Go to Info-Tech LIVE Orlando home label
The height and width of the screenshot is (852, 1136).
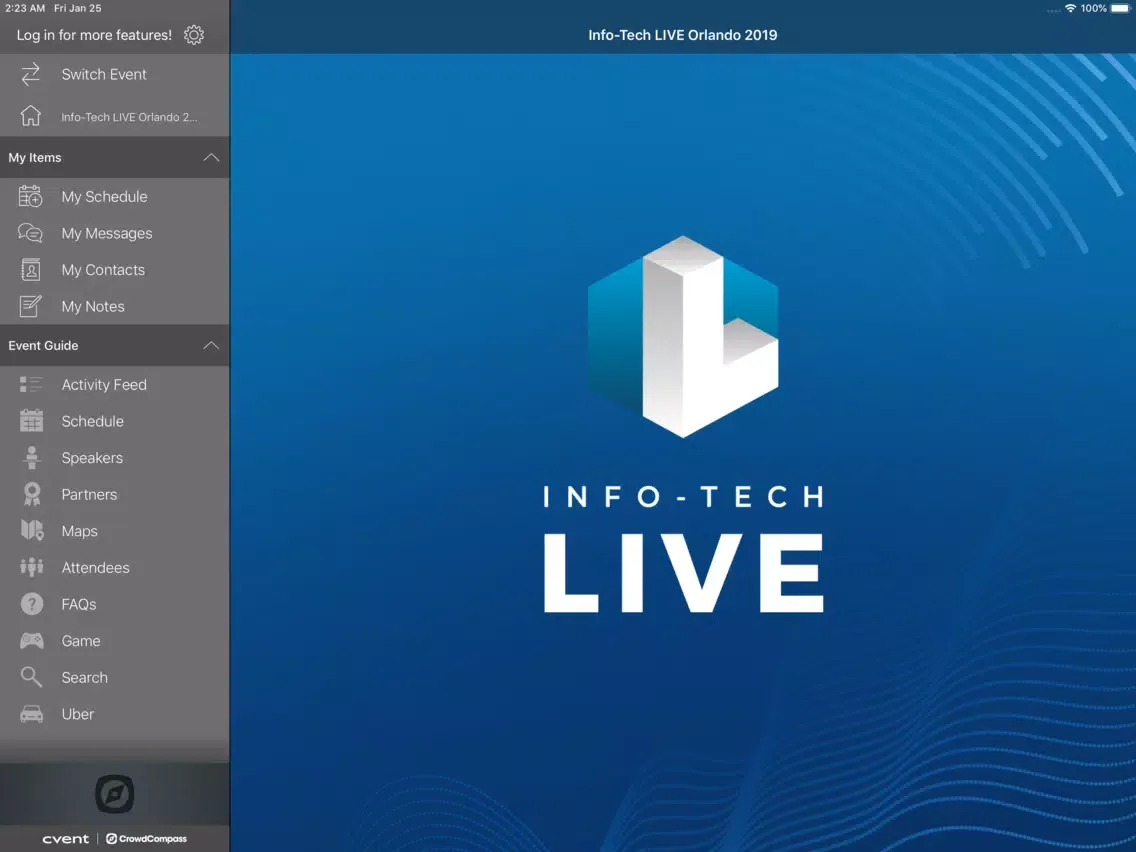129,117
